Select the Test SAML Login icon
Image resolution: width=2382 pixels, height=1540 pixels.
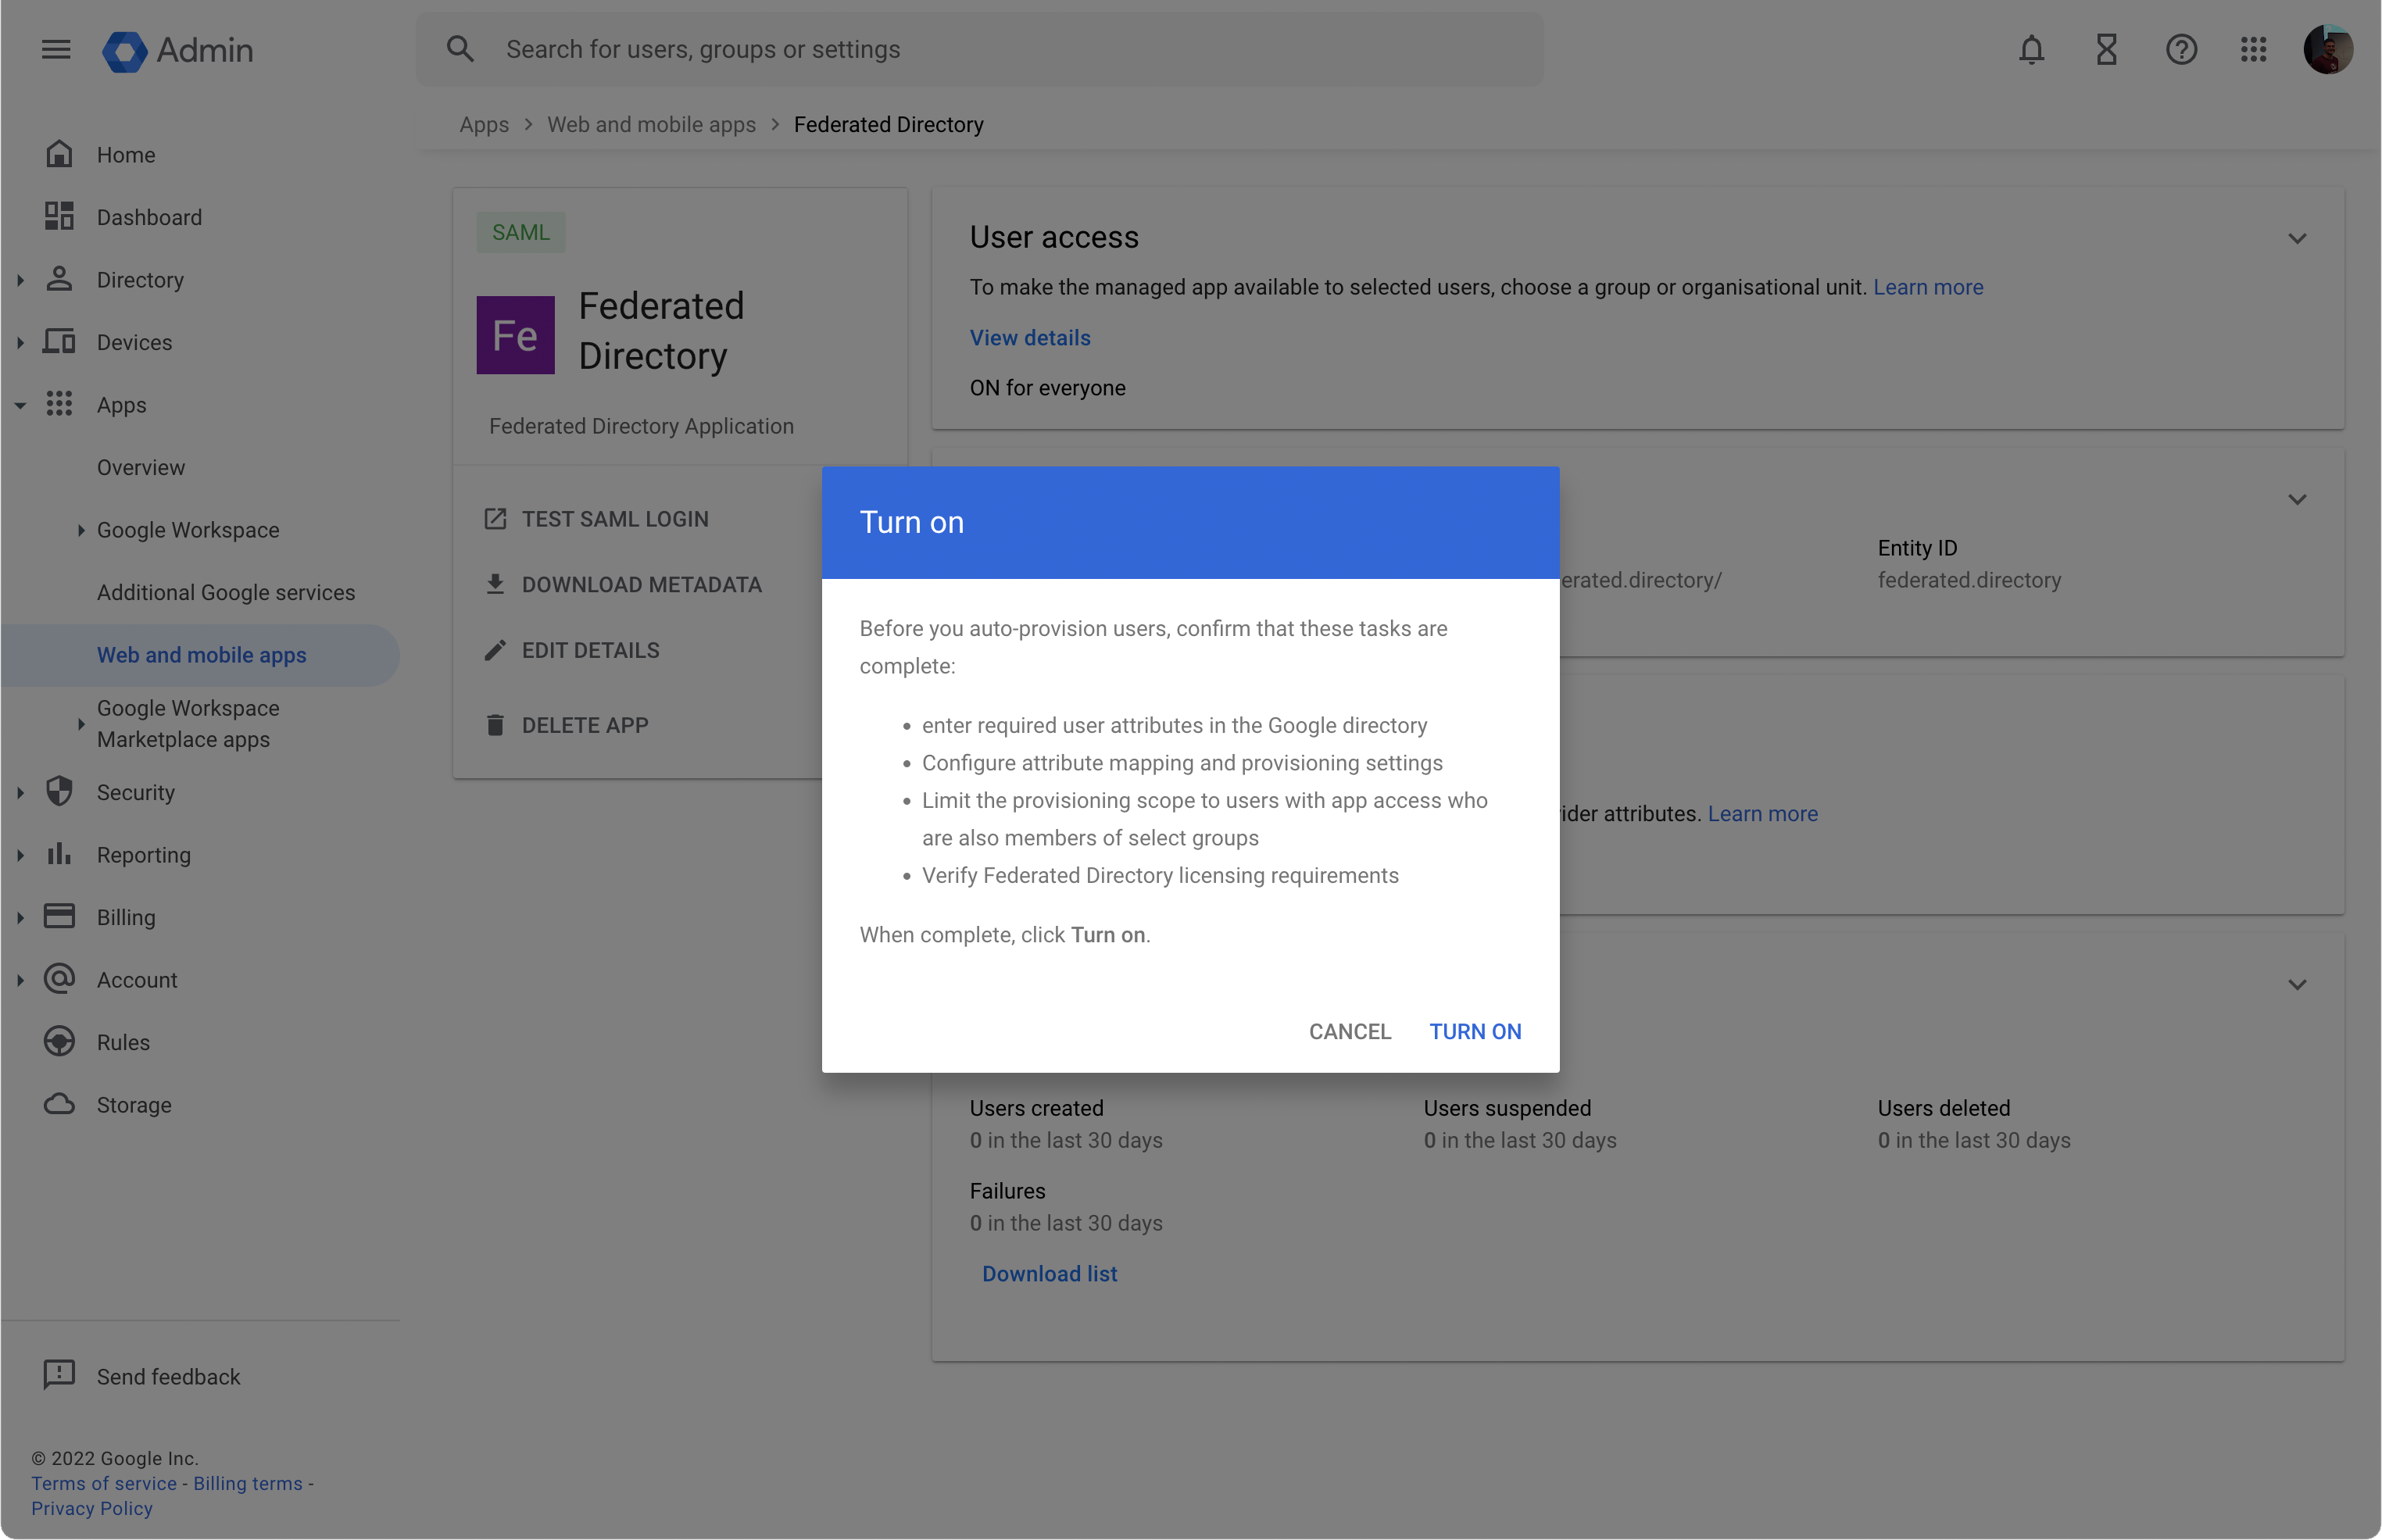[496, 518]
